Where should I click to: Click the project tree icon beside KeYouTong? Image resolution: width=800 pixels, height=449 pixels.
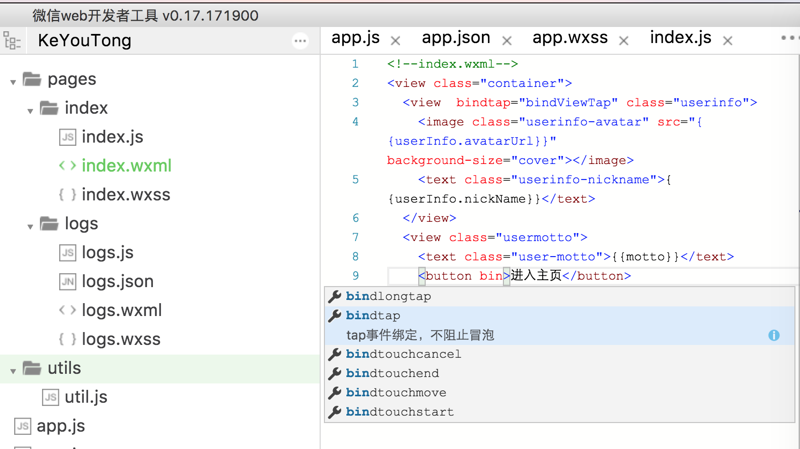12,41
